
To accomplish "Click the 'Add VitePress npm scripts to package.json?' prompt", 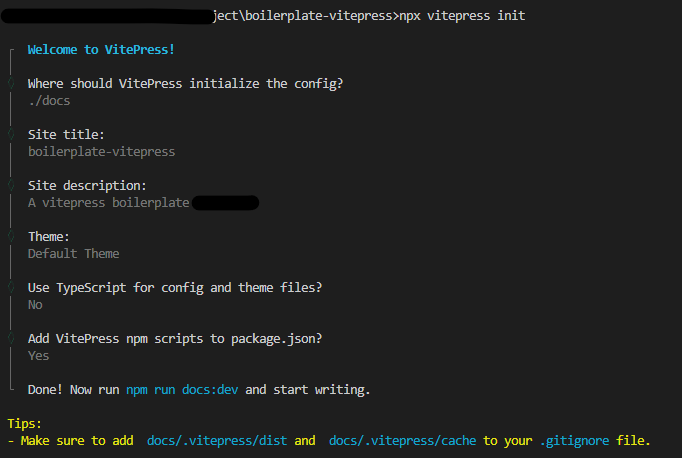I will point(175,339).
